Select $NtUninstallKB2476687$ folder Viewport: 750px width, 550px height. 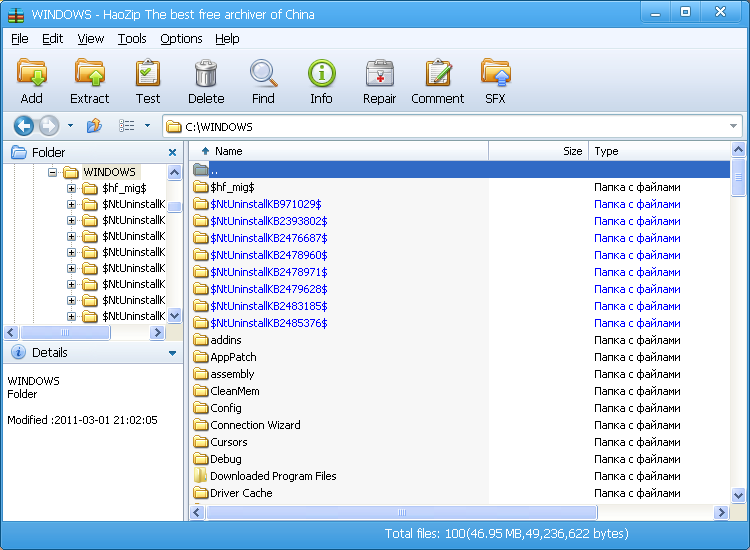[269, 238]
